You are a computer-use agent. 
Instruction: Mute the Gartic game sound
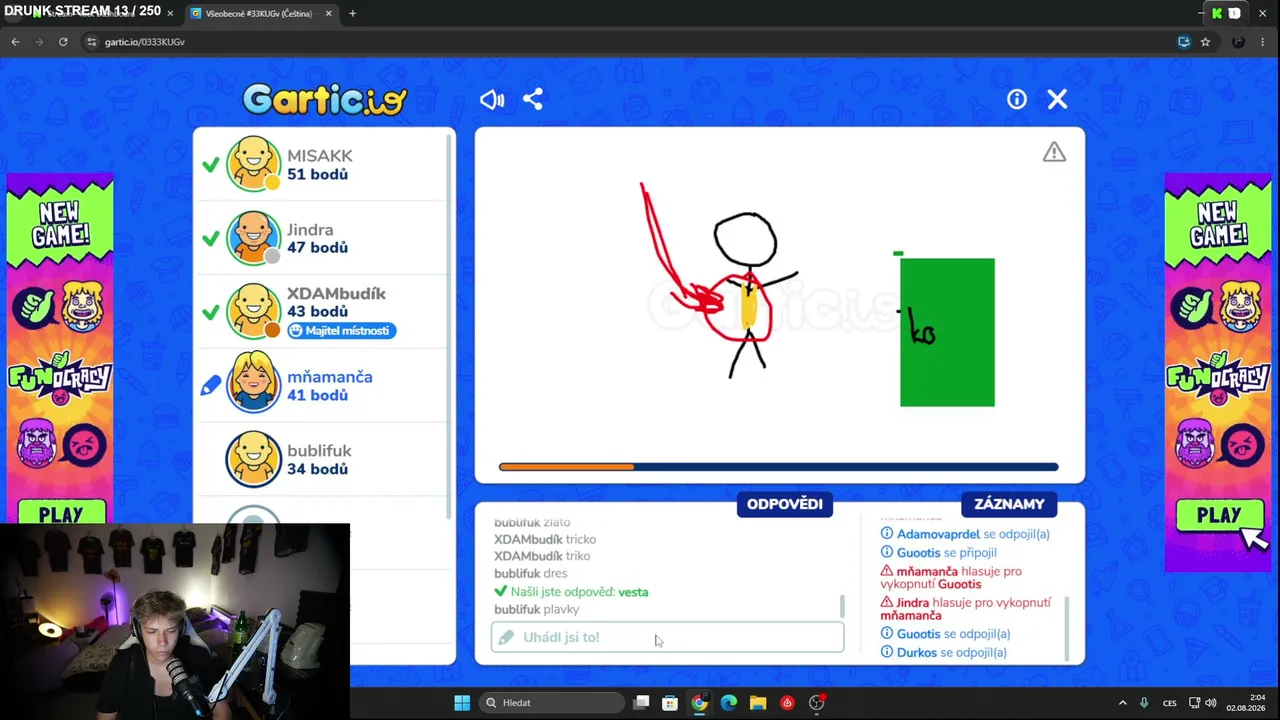492,99
